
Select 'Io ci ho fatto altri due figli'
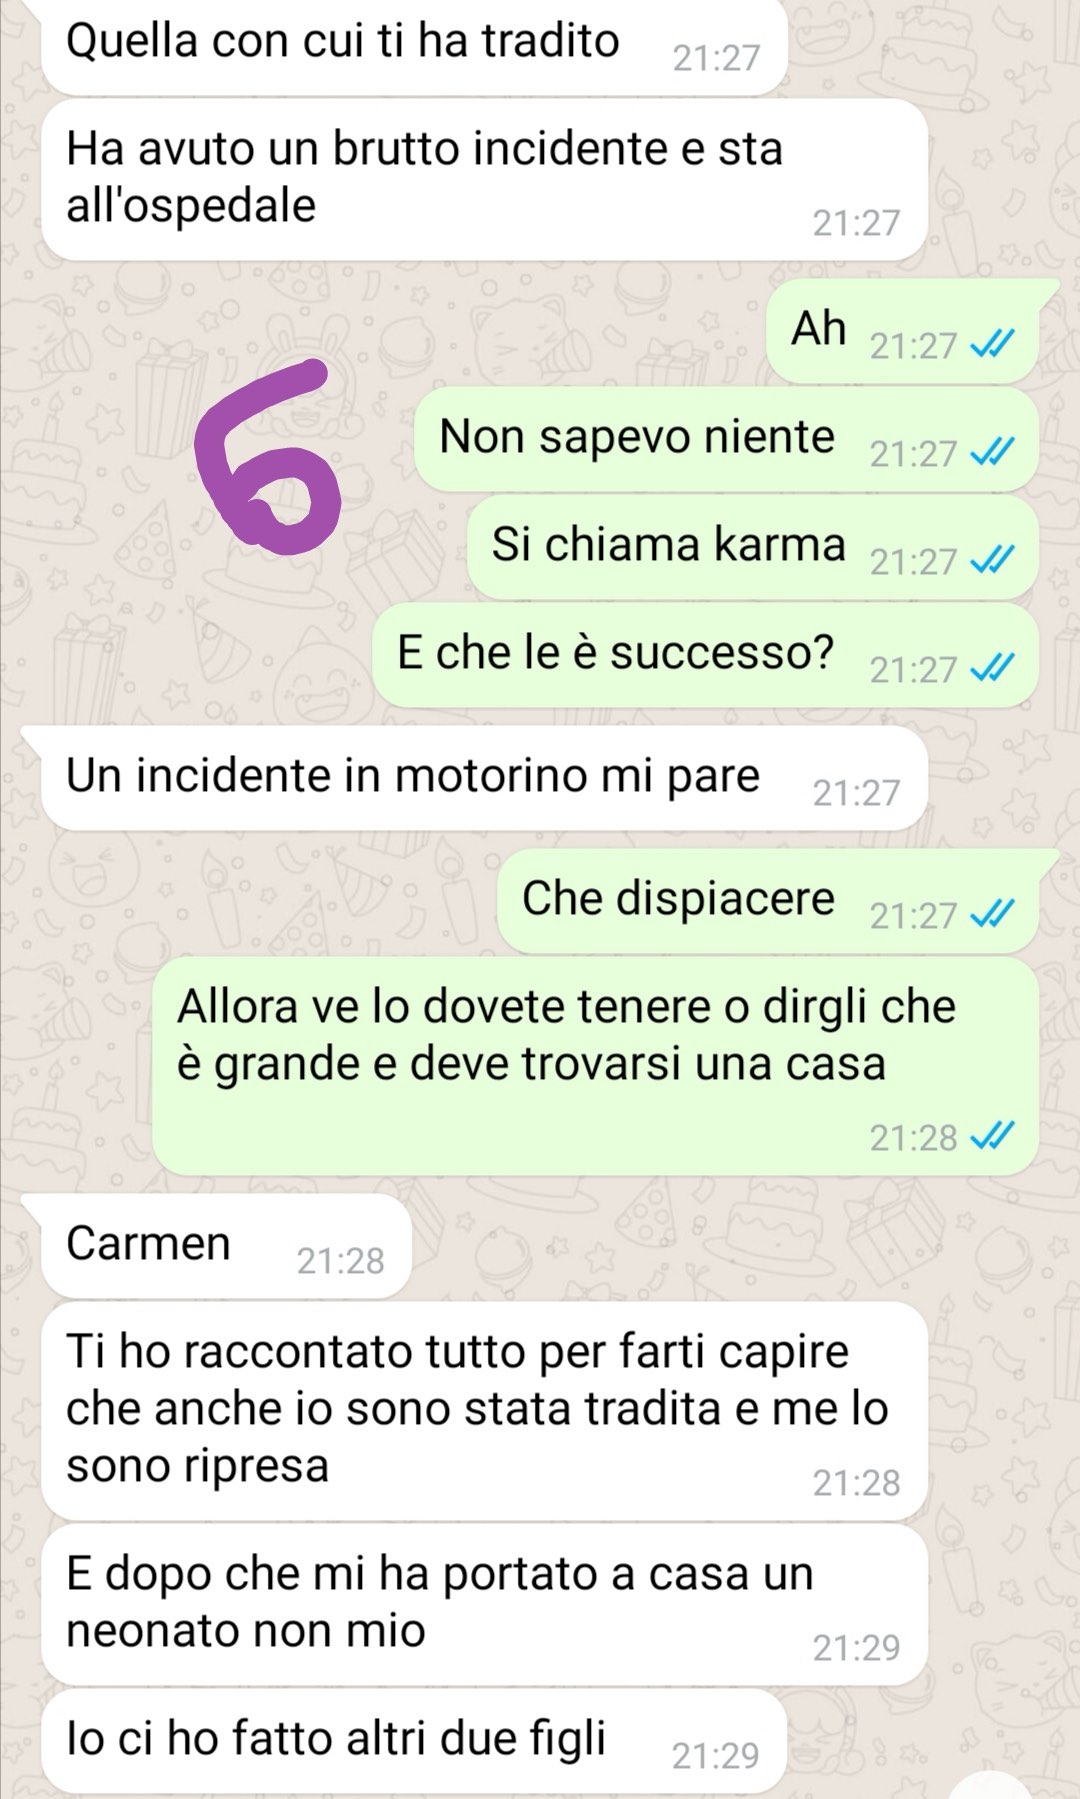414,1741
